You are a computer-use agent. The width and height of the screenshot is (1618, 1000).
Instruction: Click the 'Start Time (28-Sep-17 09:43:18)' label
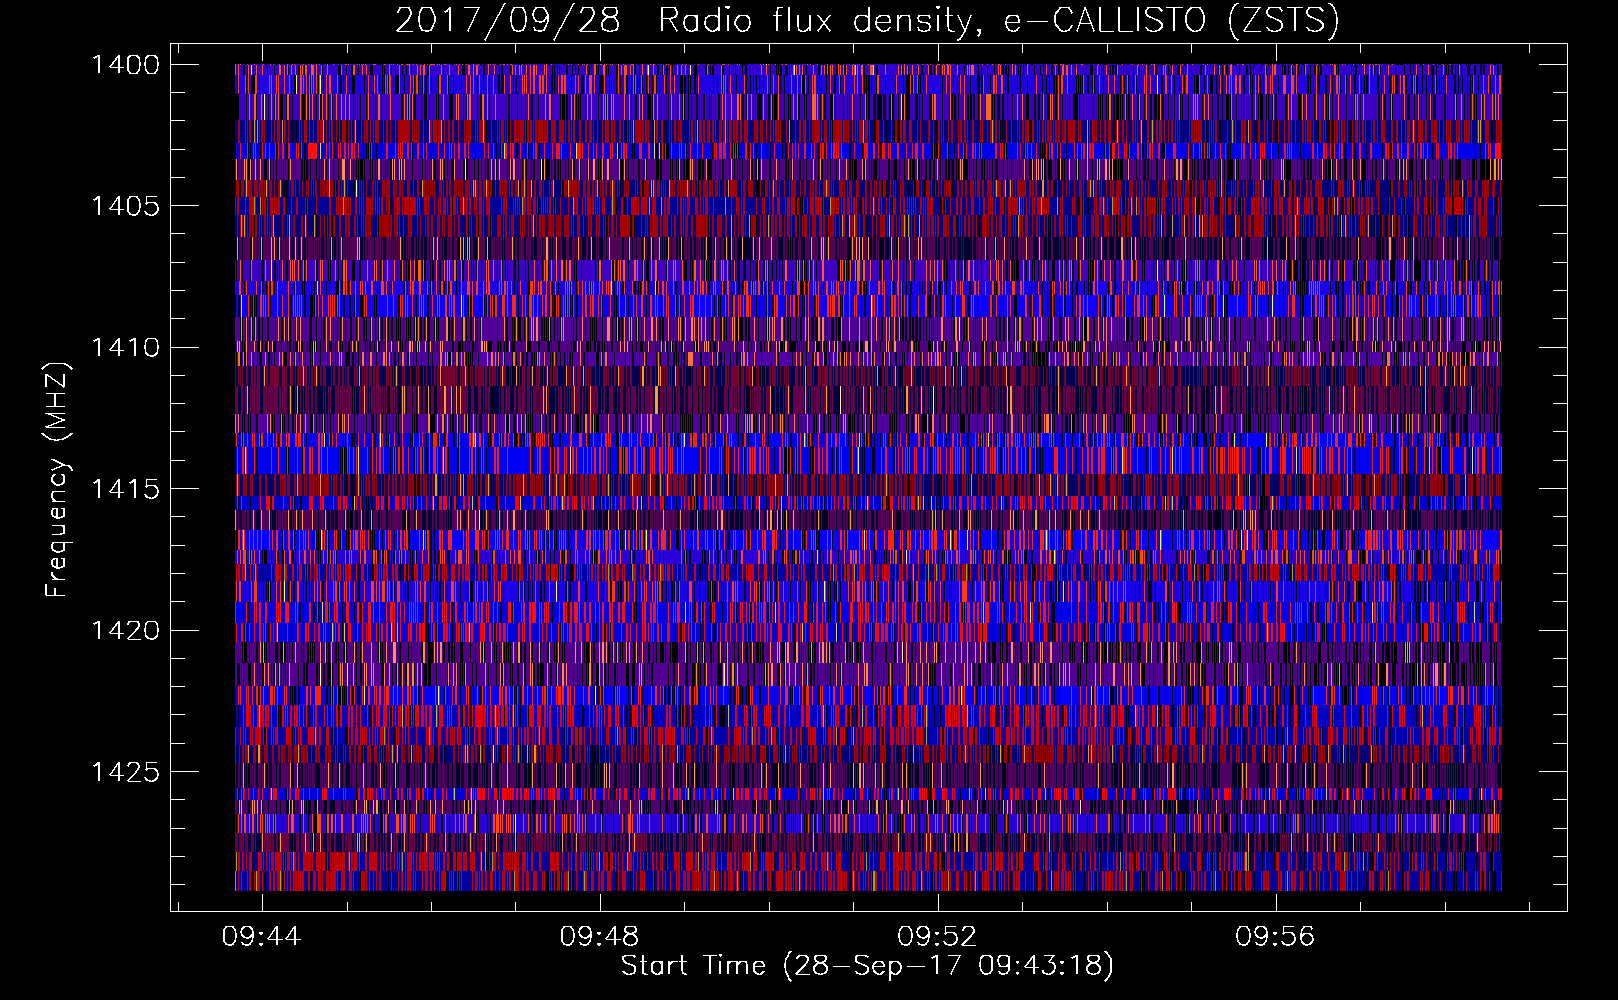pyautogui.click(x=867, y=966)
